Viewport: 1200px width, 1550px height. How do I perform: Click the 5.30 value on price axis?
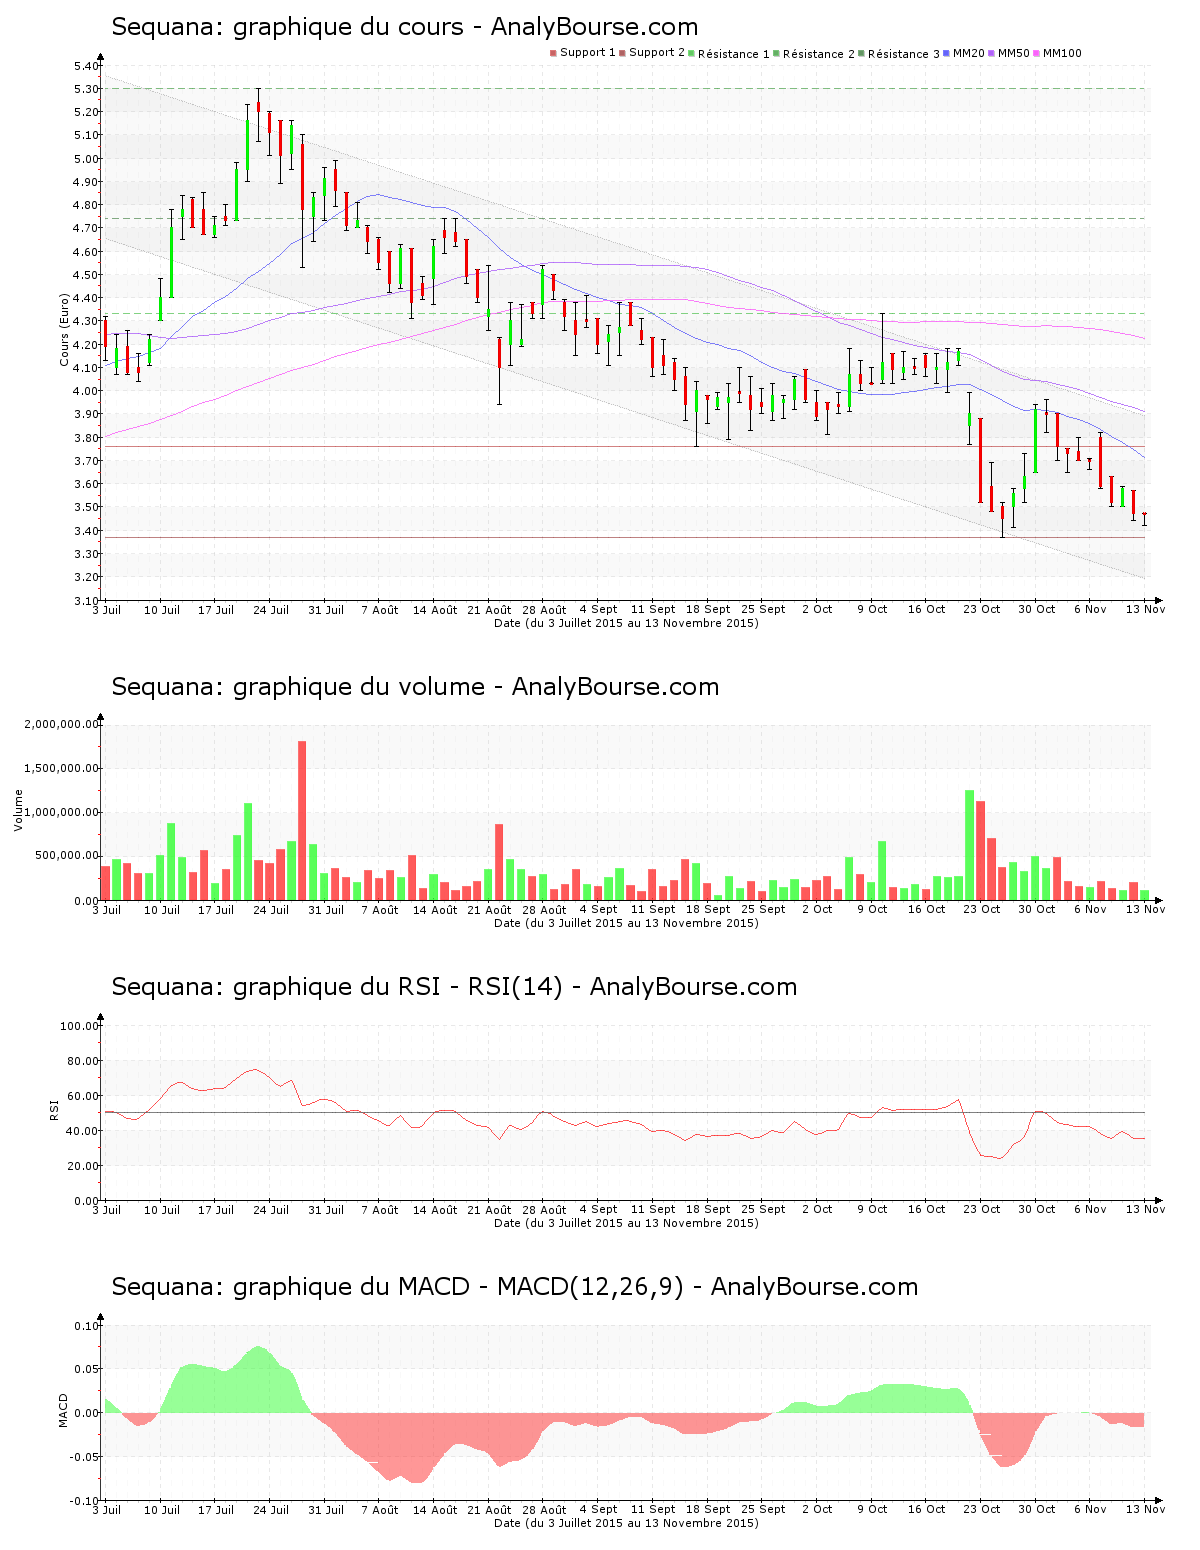(x=86, y=89)
